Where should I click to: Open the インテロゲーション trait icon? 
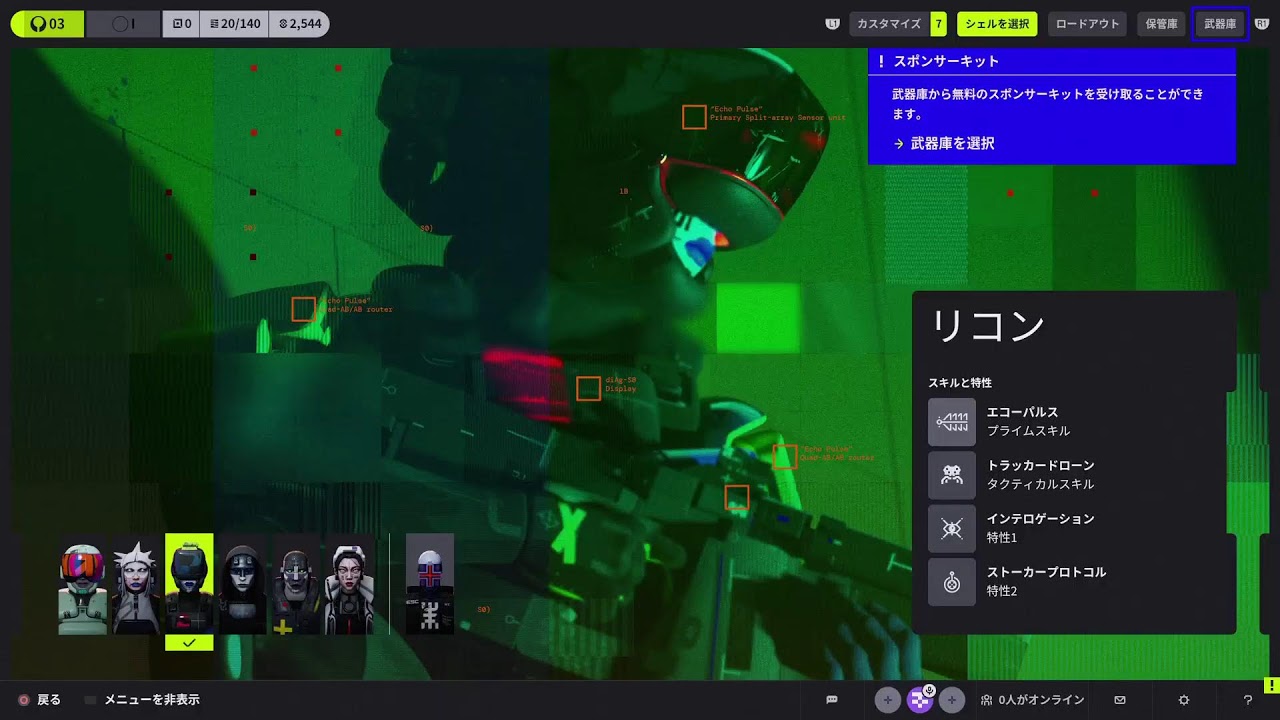click(952, 529)
